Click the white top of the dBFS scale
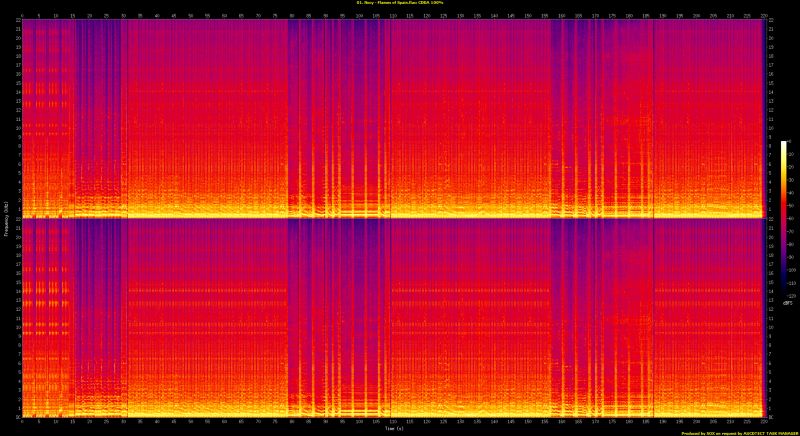 coord(784,144)
